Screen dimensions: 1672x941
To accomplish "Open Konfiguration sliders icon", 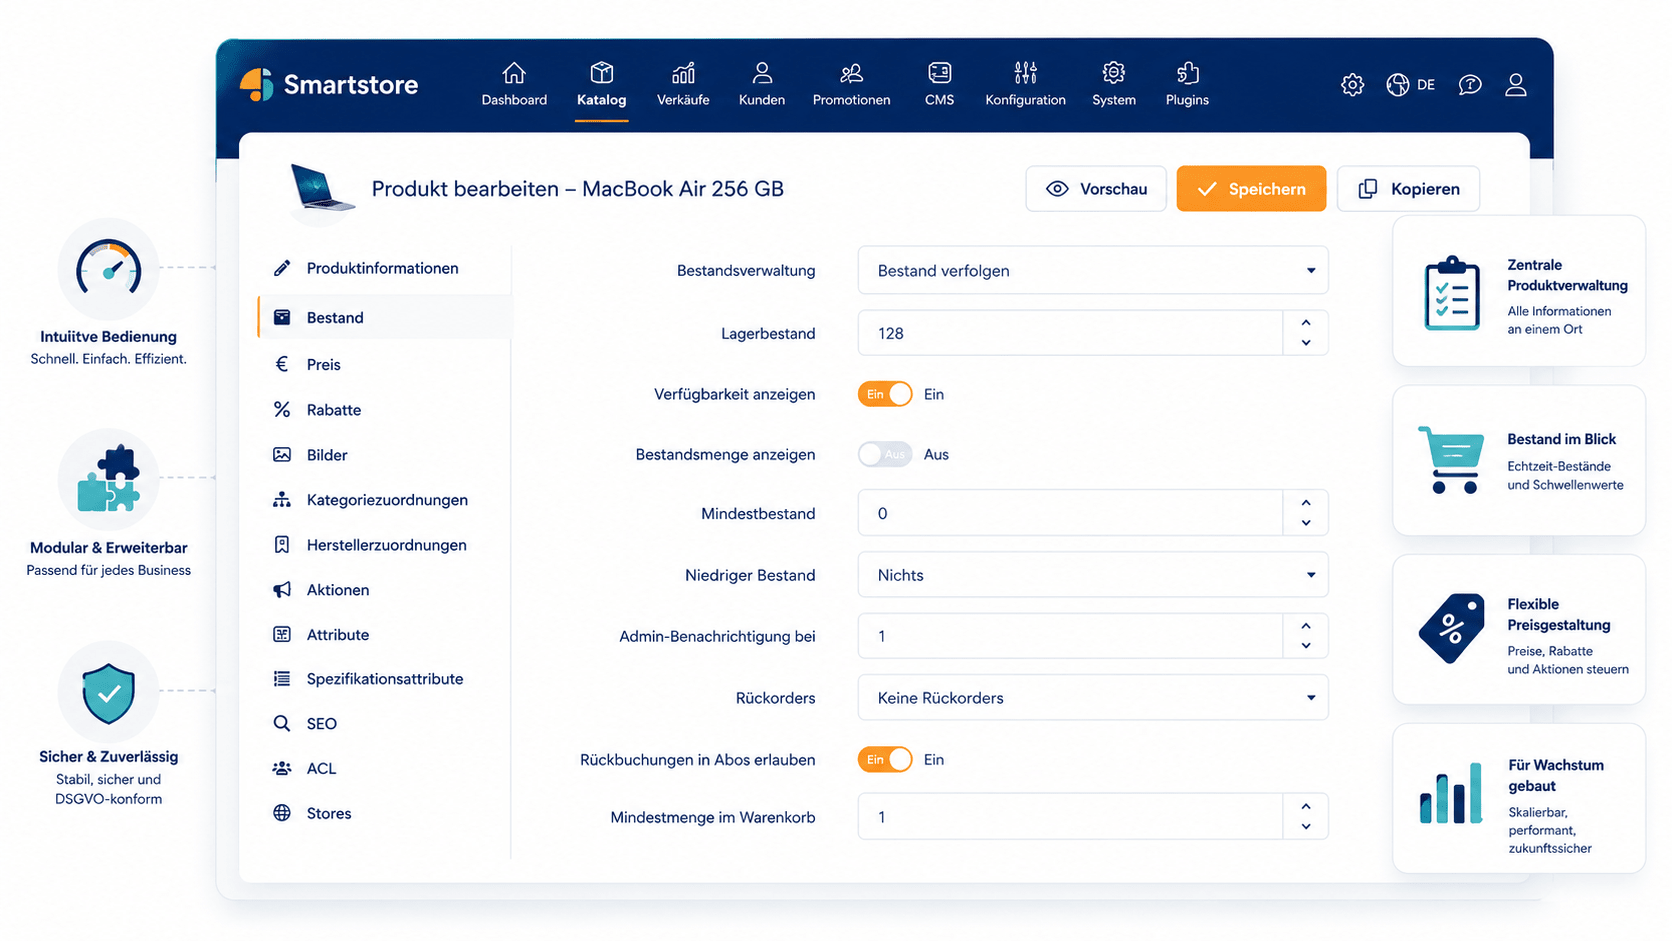I will click(1025, 73).
